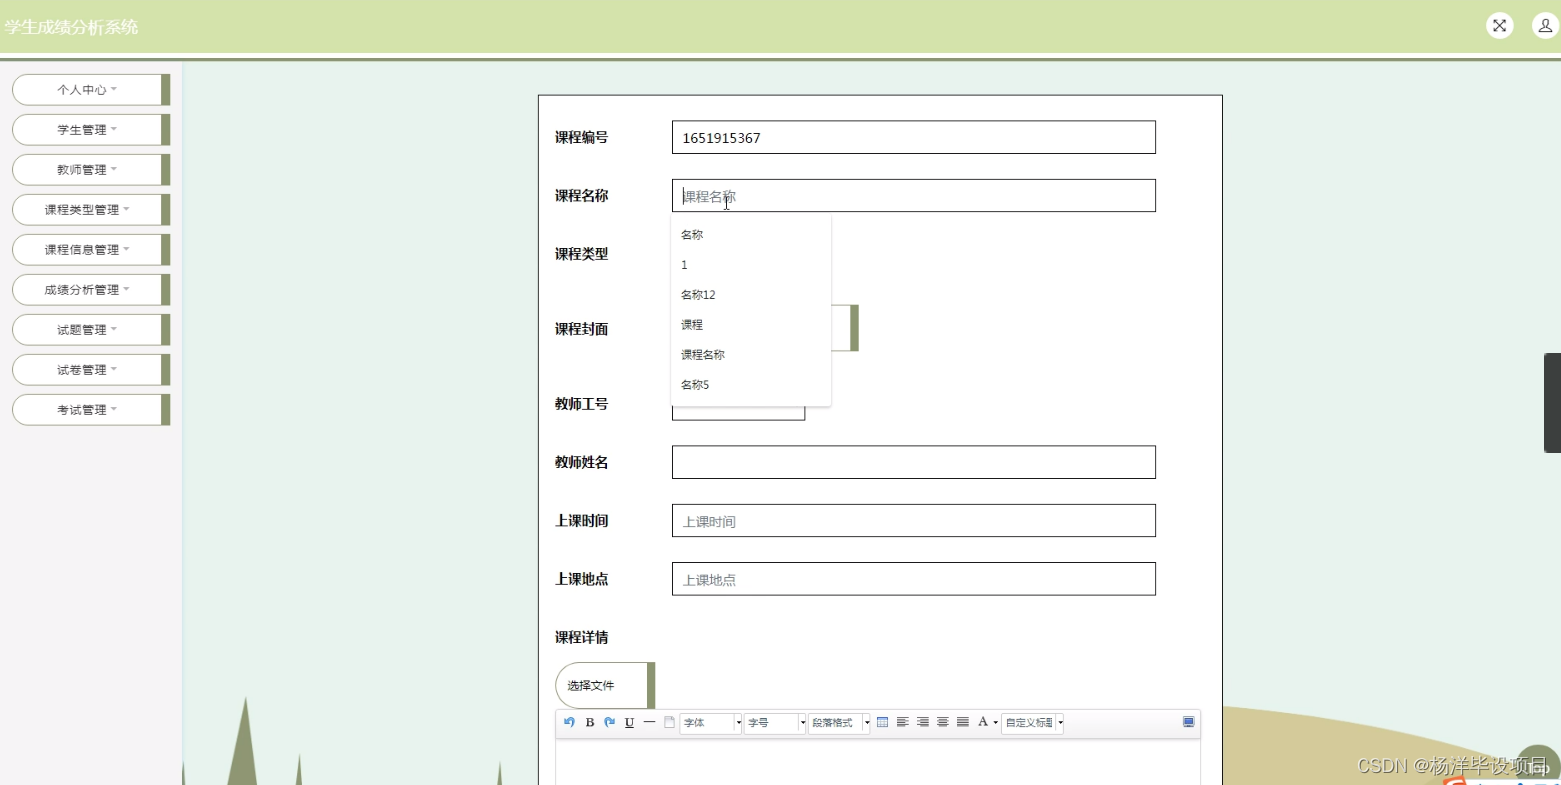The width and height of the screenshot is (1561, 785).
Task: Click the font color A icon
Action: click(983, 722)
